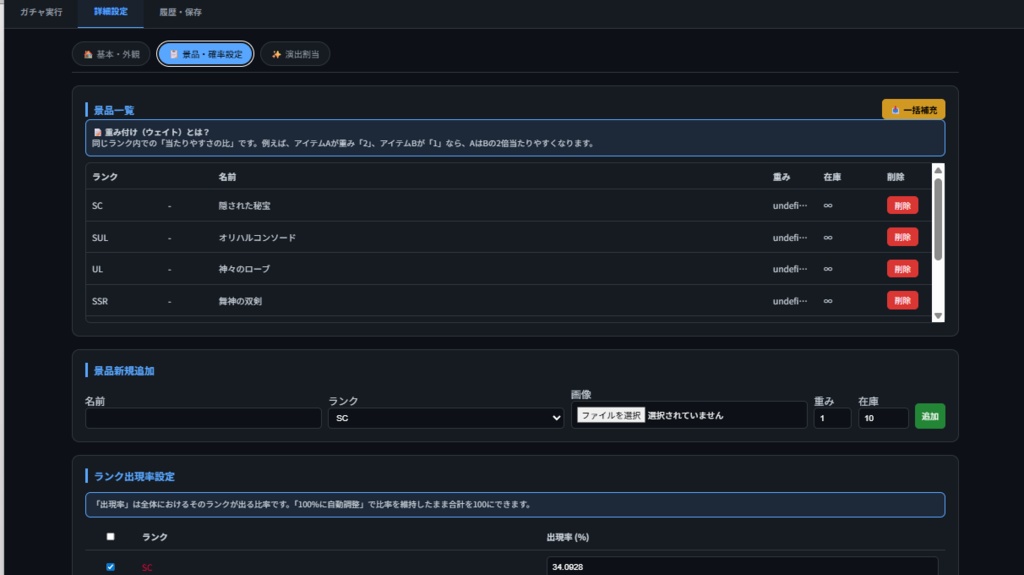Click the 選択されていません file status text
Viewport: 1024px width, 575px height.
tap(685, 416)
